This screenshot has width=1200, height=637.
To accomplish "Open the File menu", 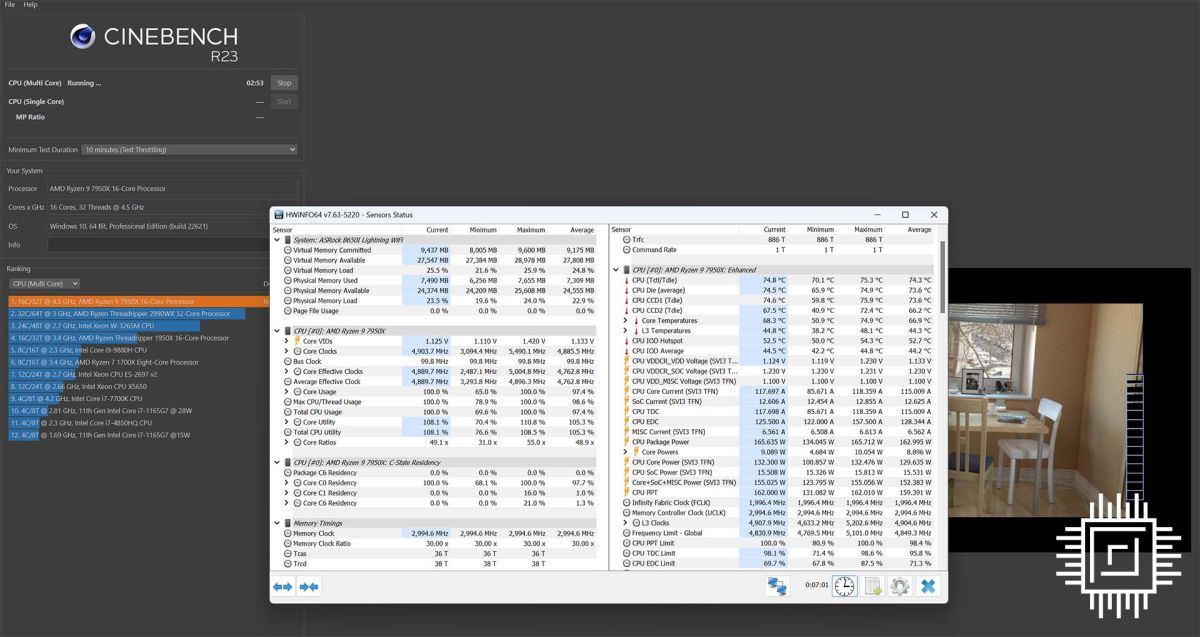I will 10,5.
